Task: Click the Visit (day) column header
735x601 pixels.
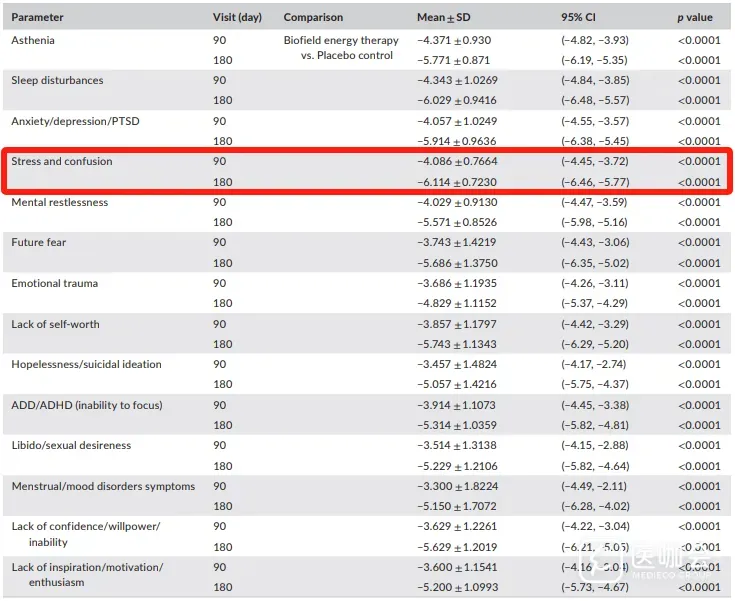Action: click(x=239, y=17)
